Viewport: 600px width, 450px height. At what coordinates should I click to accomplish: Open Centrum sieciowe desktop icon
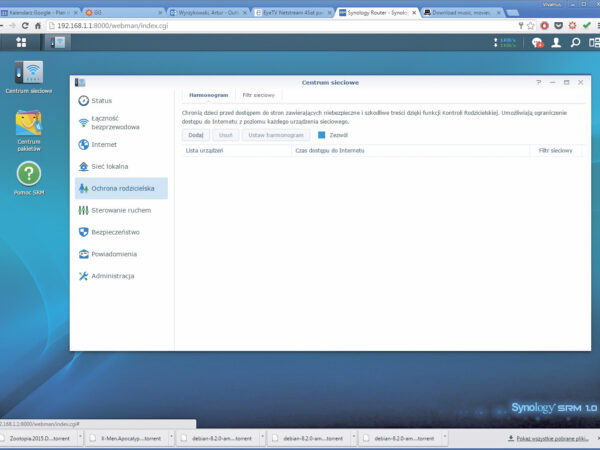click(x=28, y=73)
